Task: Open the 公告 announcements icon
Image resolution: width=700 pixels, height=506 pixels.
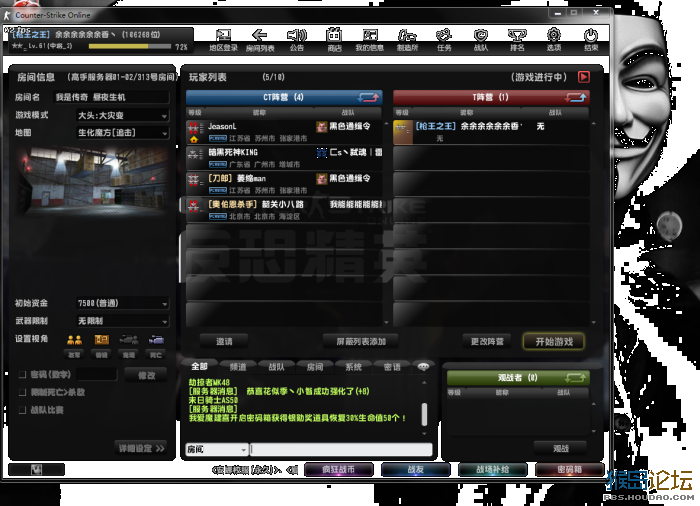Action: [297, 40]
